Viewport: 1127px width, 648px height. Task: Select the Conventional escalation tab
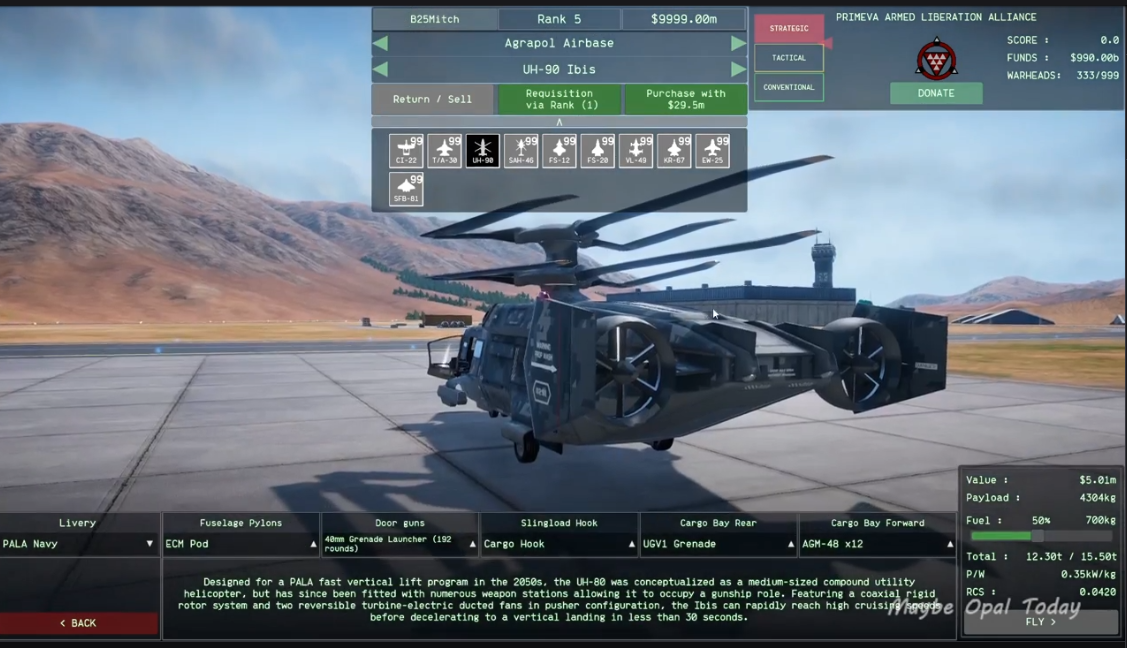click(x=789, y=87)
